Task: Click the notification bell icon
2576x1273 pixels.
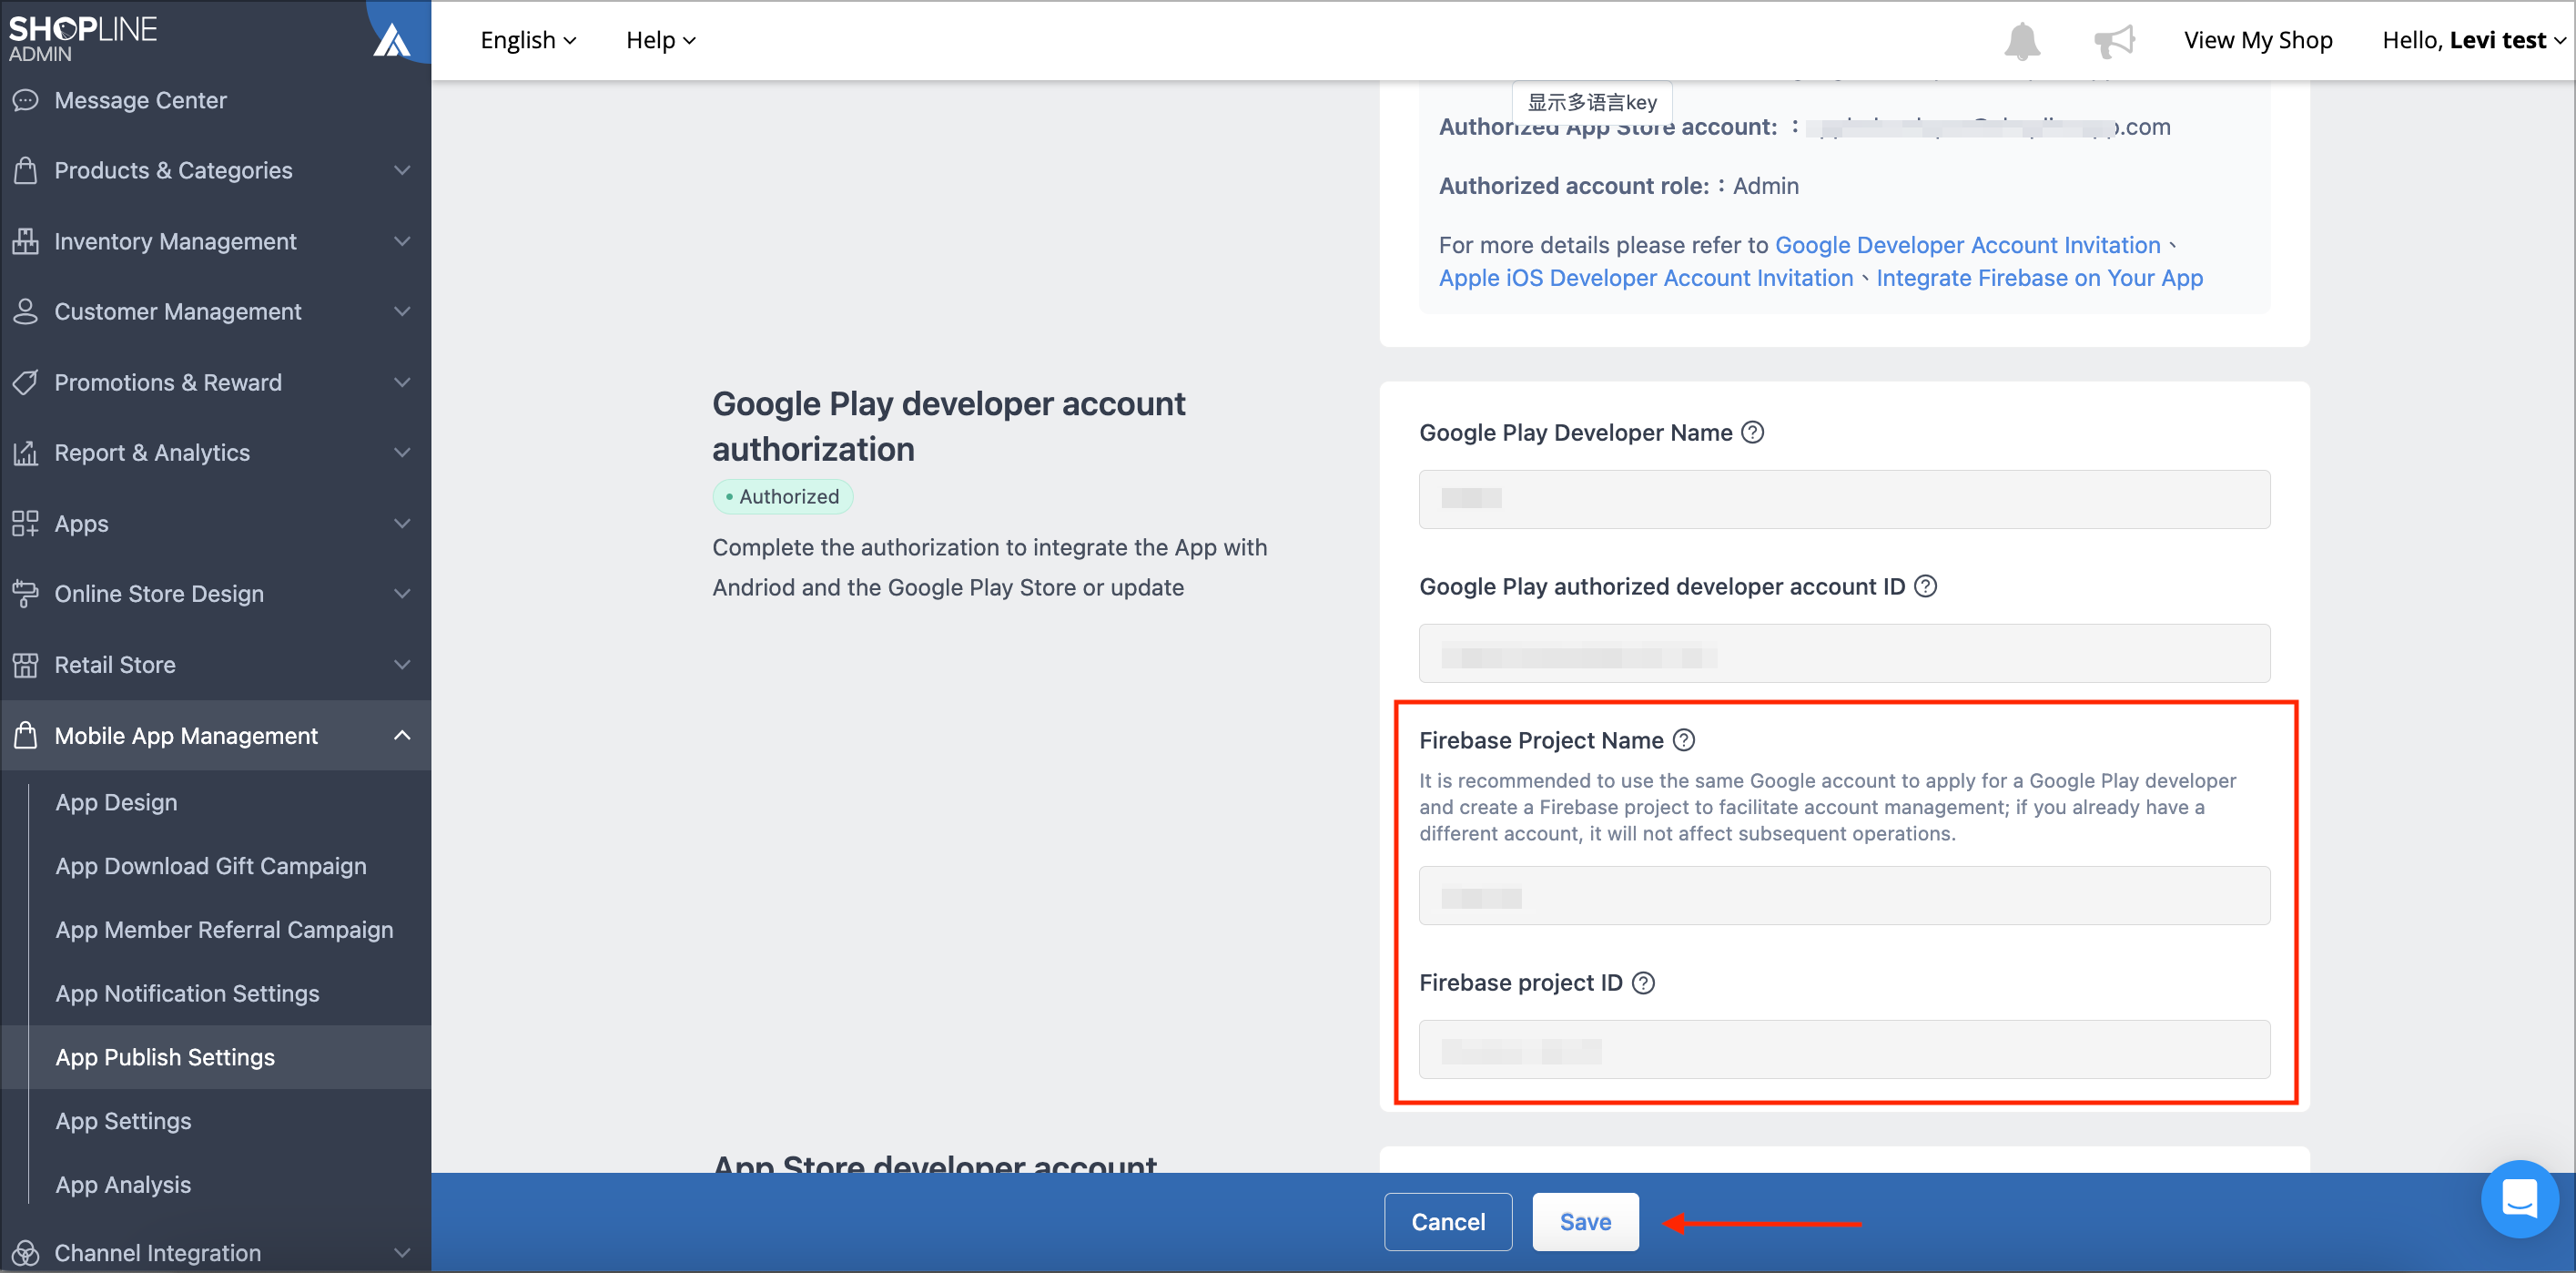Action: (x=2021, y=41)
